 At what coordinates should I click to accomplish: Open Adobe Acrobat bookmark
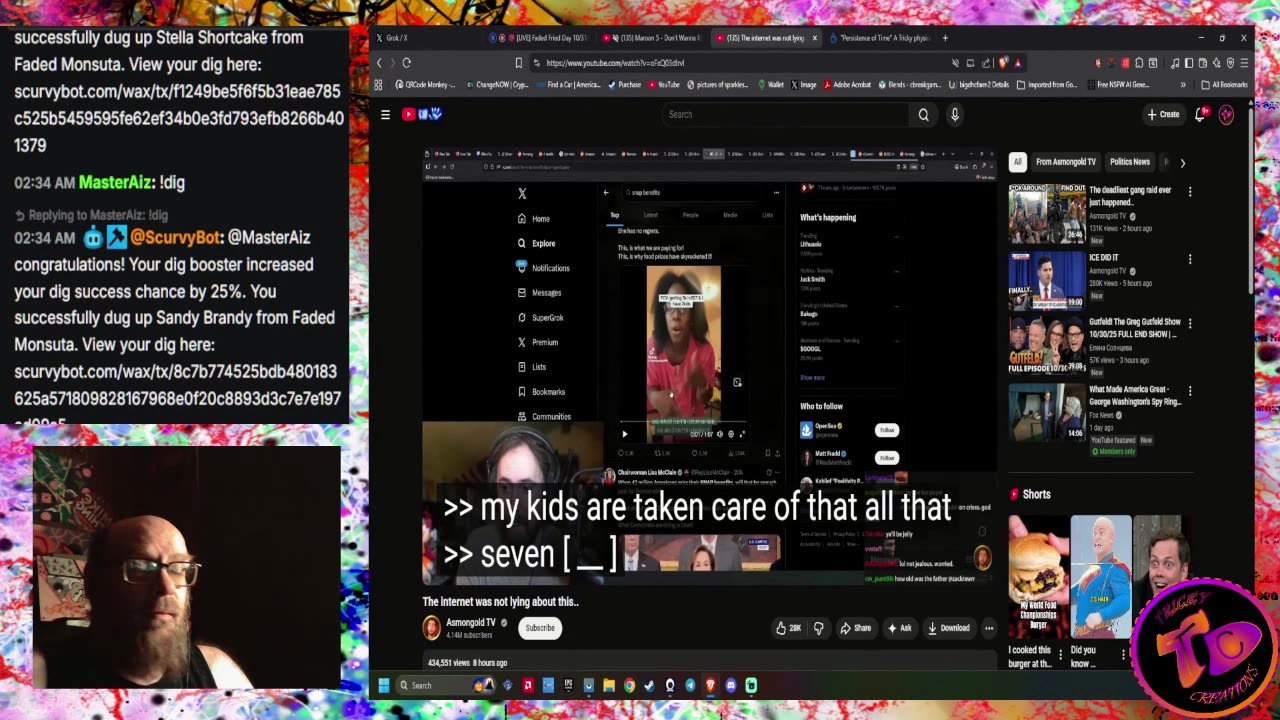[847, 85]
